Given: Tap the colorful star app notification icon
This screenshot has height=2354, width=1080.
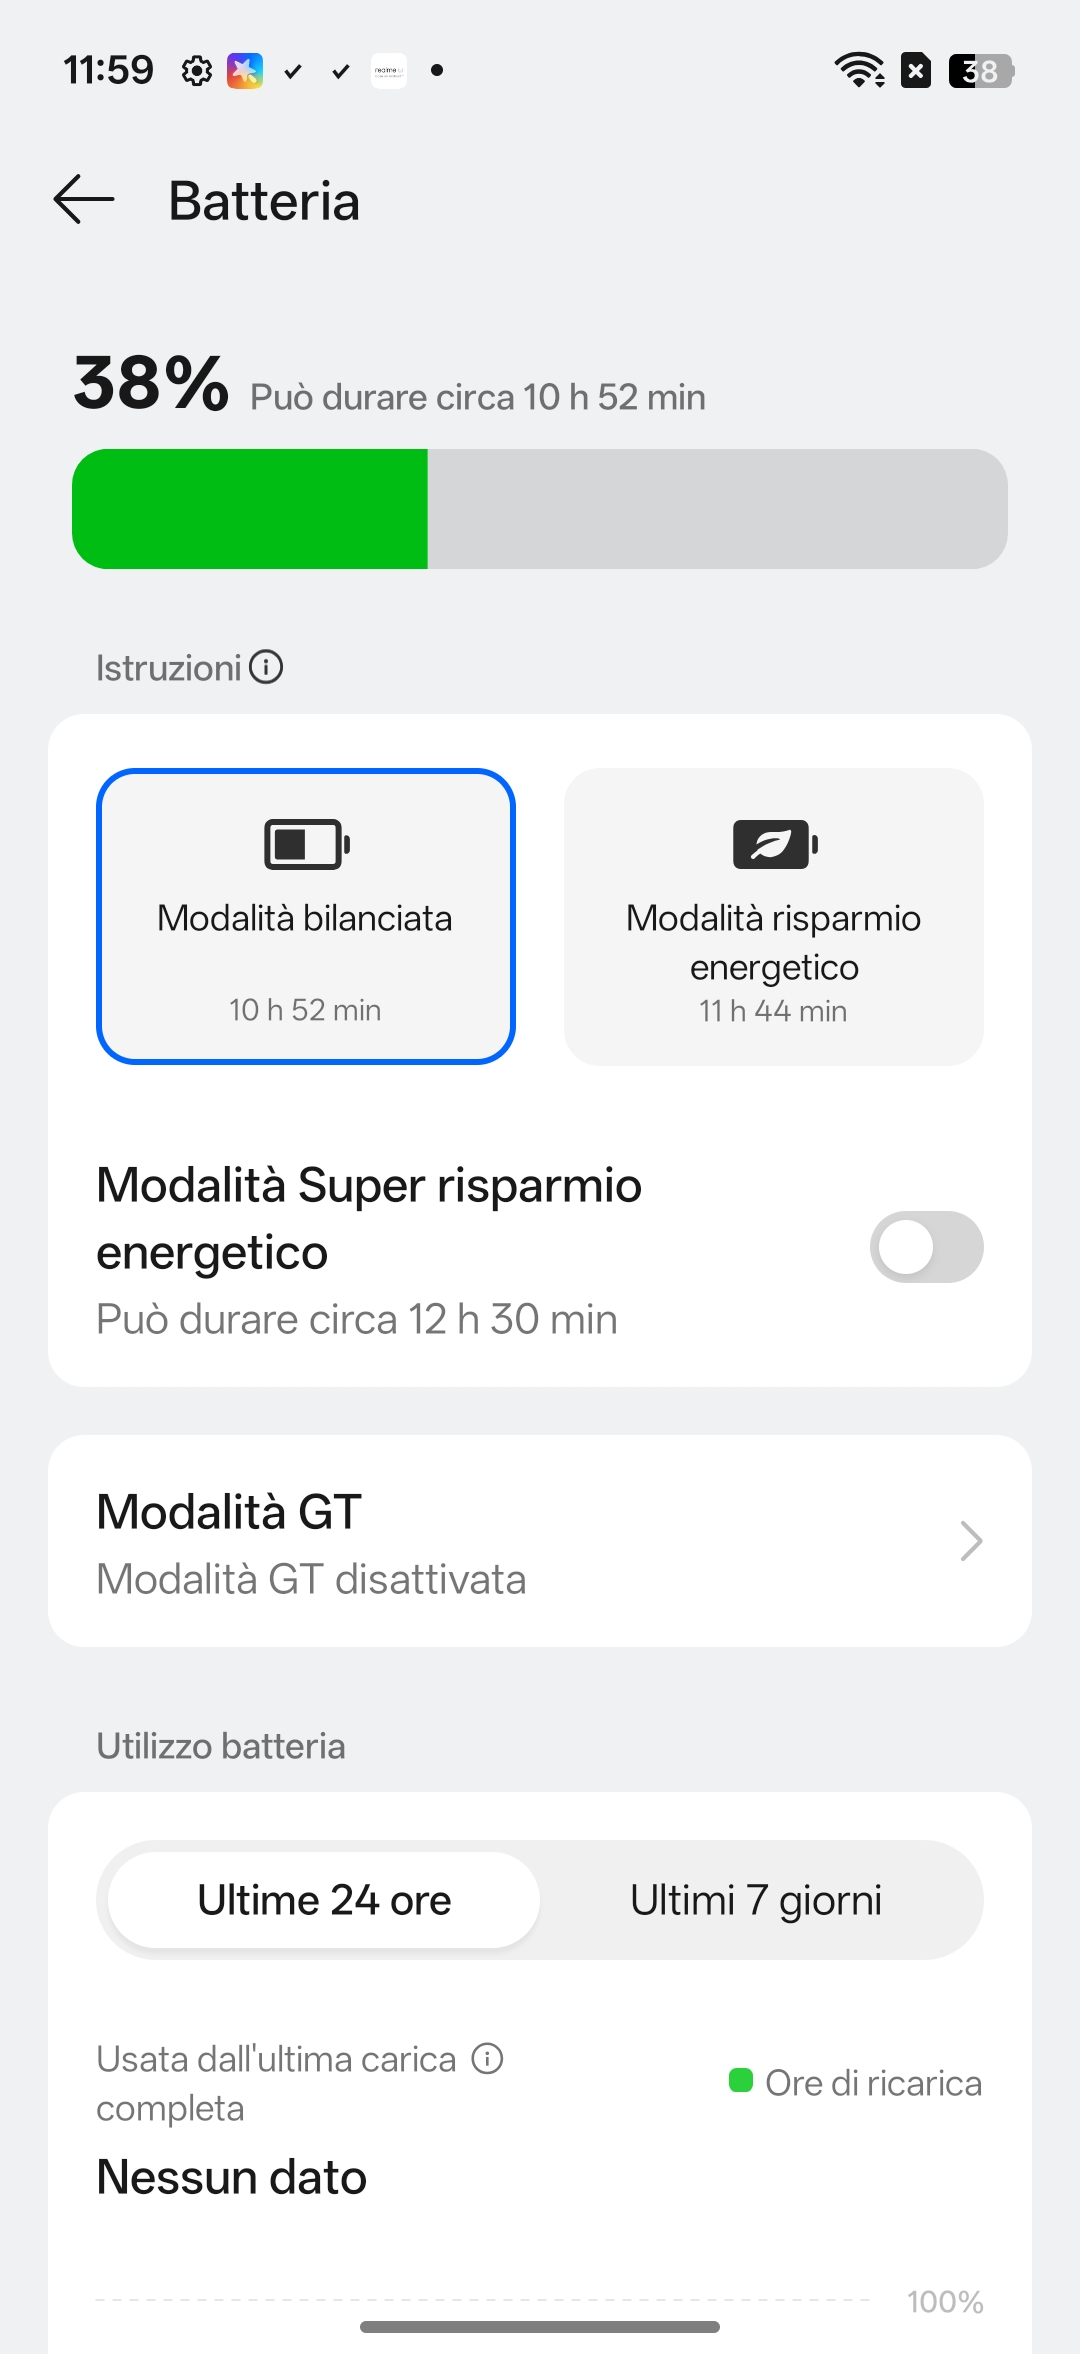Looking at the screenshot, I should 245,71.
